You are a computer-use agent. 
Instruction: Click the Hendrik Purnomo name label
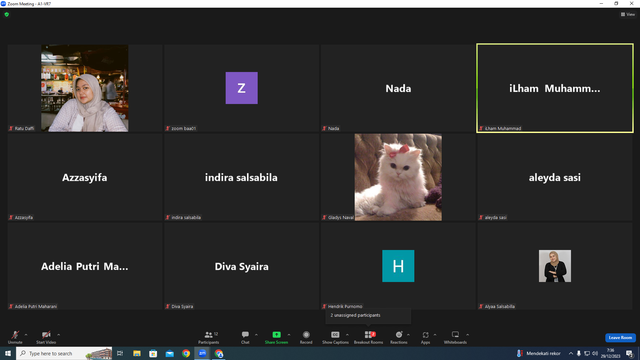point(345,306)
